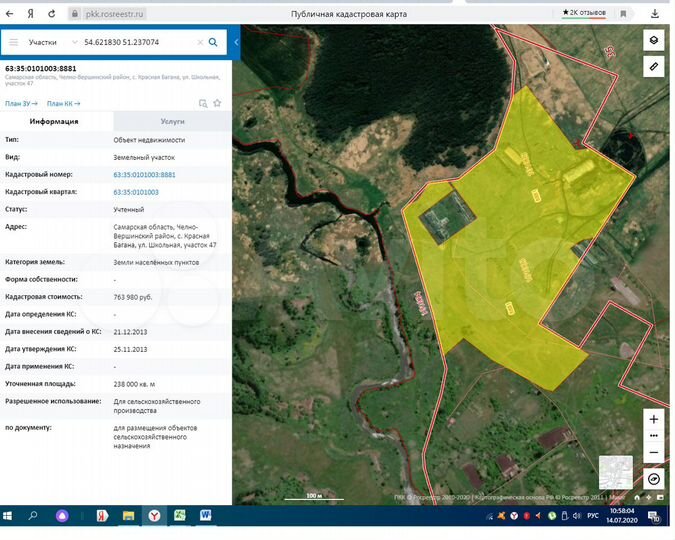Open cadastral number 63:35:0101003:8881 link
The image size is (675, 540).
pos(144,175)
